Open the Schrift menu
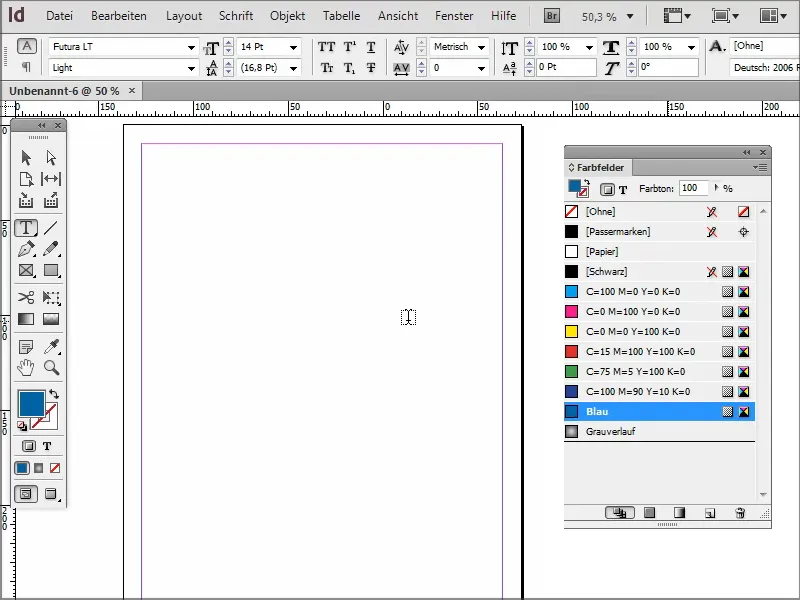 click(236, 16)
